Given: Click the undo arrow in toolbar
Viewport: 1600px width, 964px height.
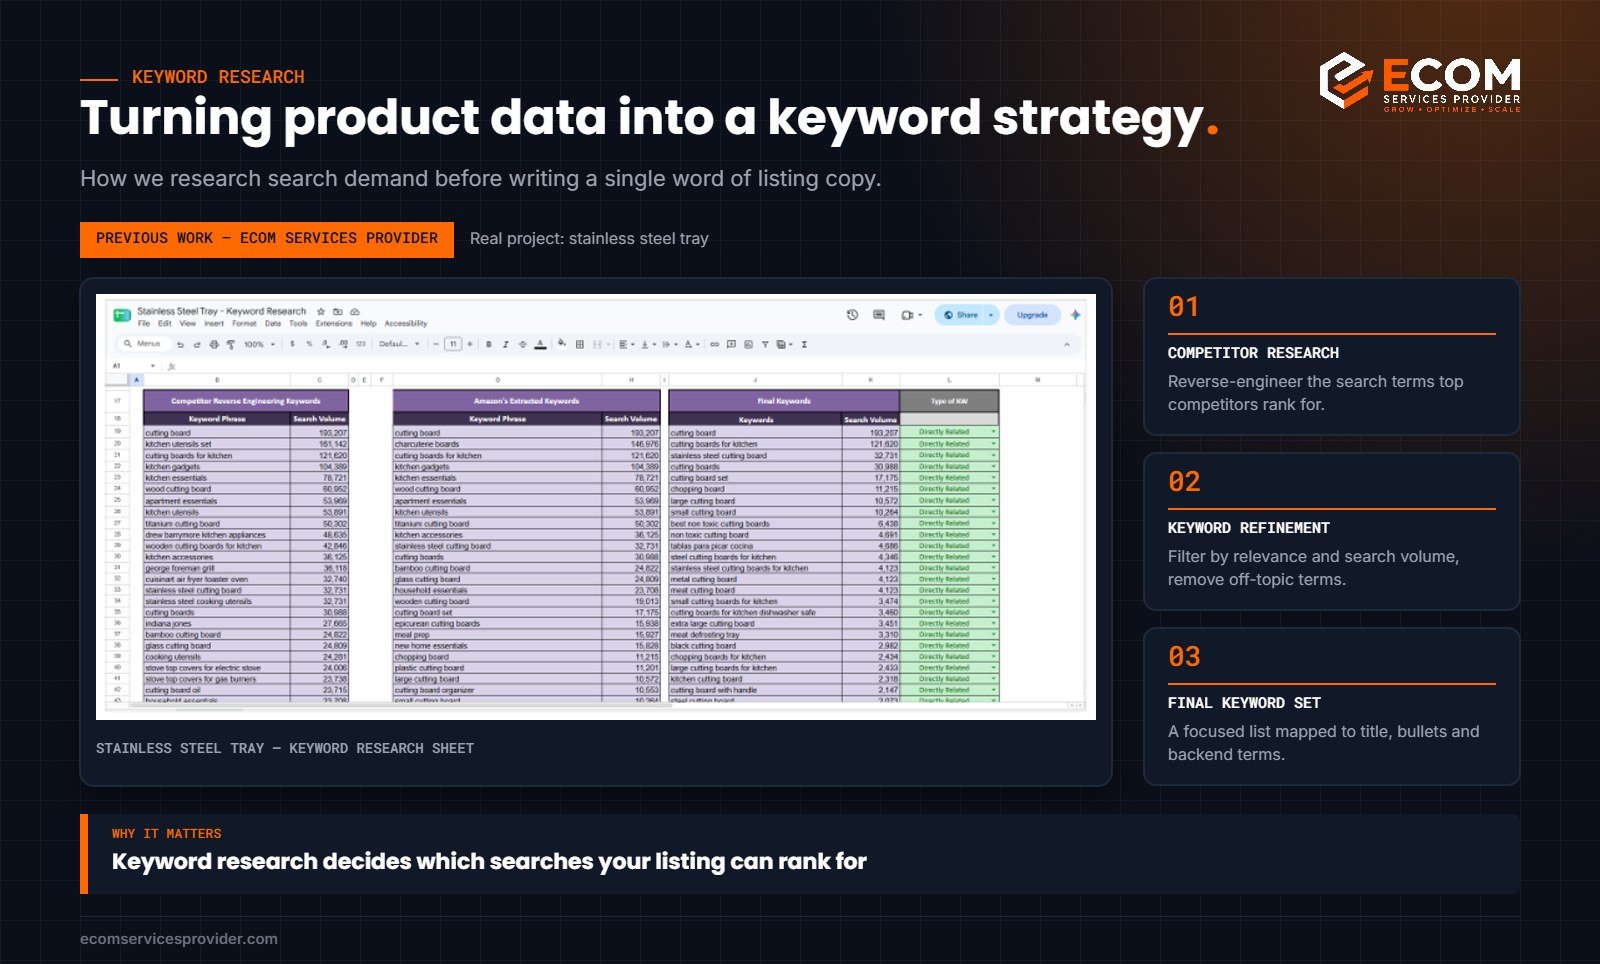Looking at the screenshot, I should [180, 344].
